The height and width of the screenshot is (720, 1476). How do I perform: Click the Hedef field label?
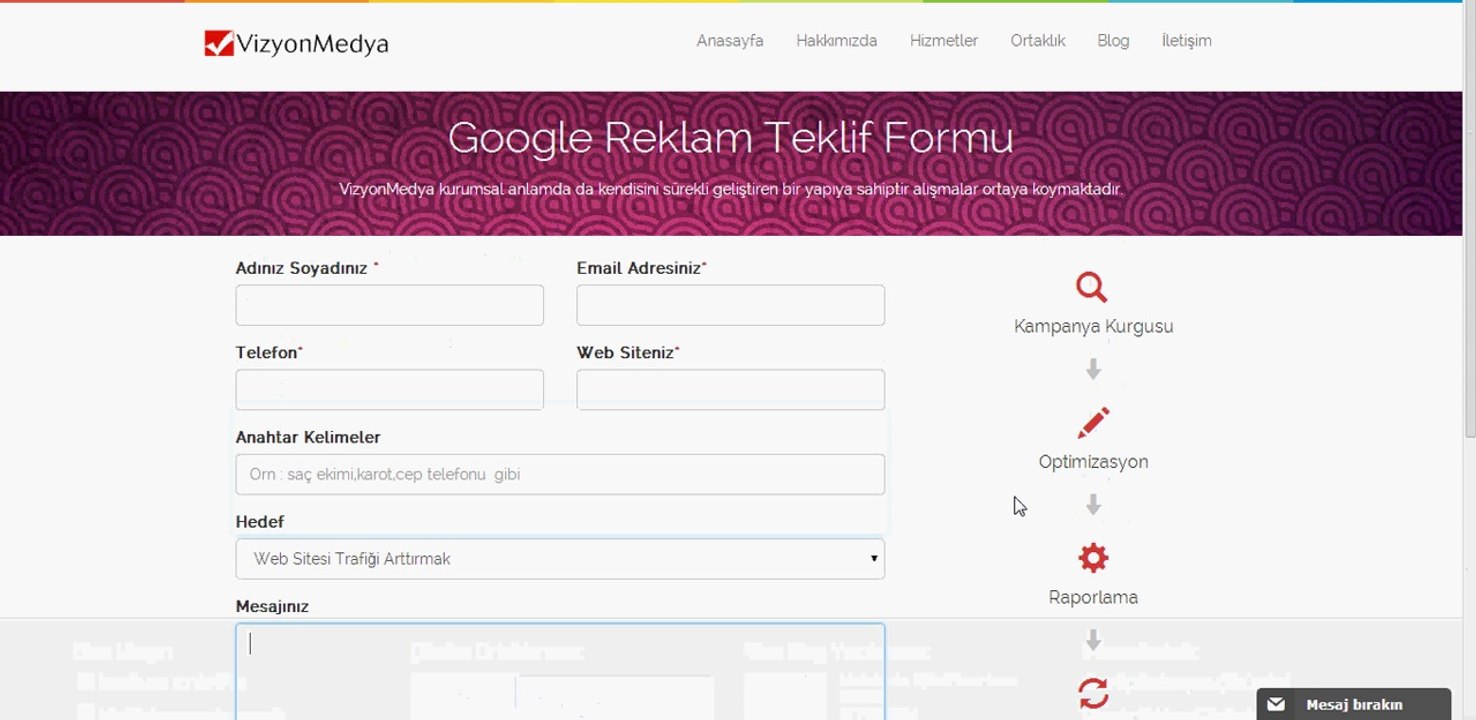pos(260,522)
